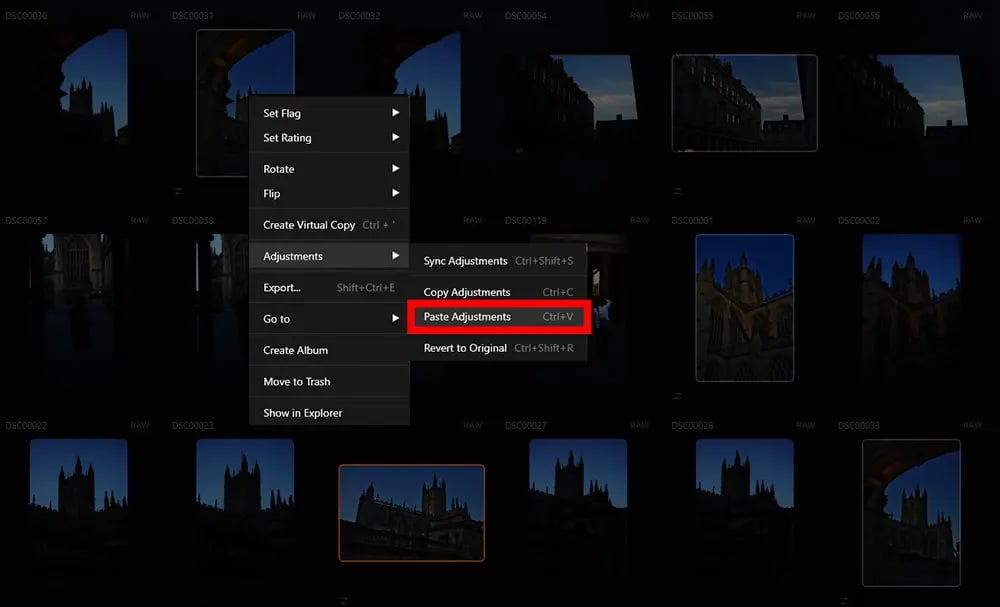The width and height of the screenshot is (1000, 607).
Task: Pick the DSC00055 photo thumbnail
Action: pyautogui.click(x=744, y=103)
